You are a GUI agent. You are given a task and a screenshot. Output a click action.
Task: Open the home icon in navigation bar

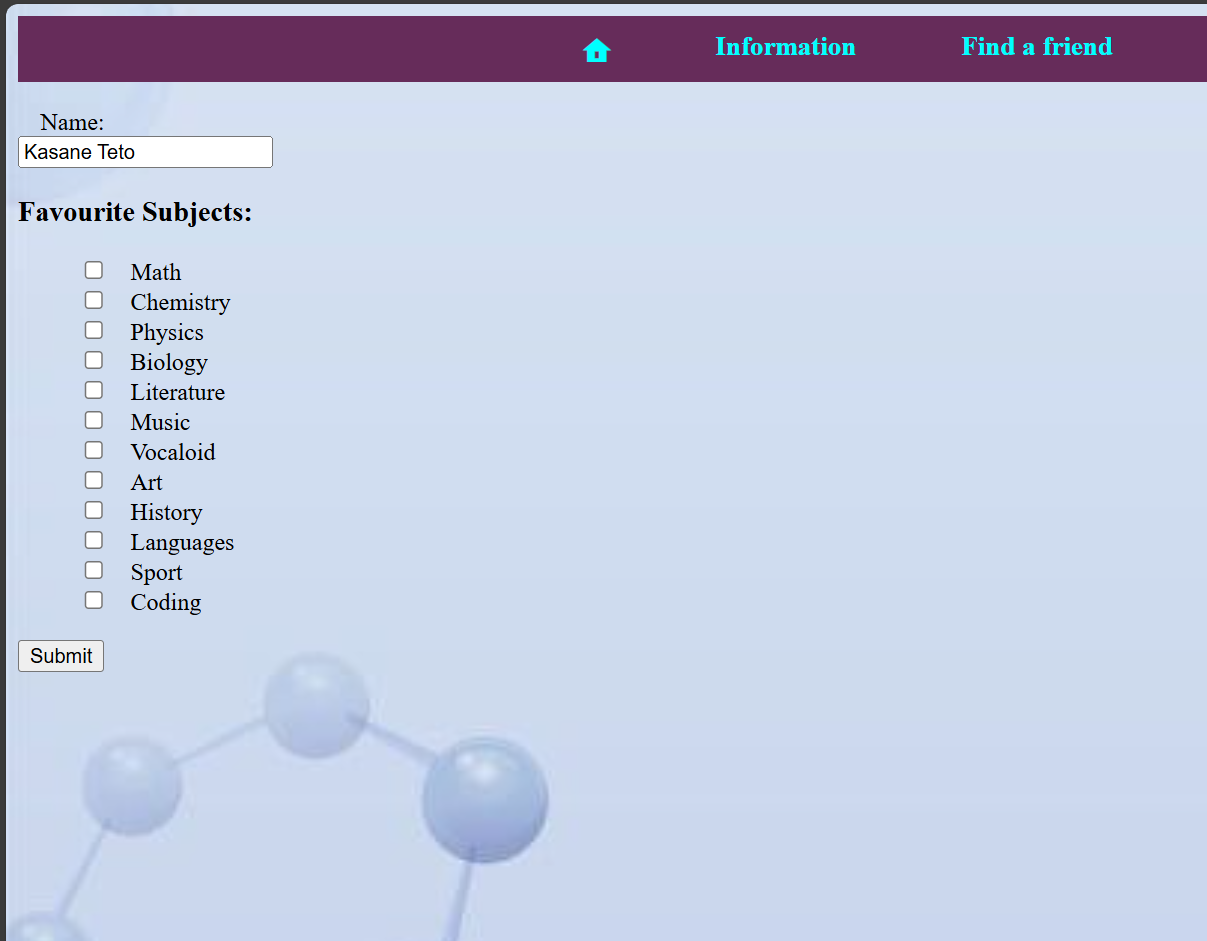[596, 50]
